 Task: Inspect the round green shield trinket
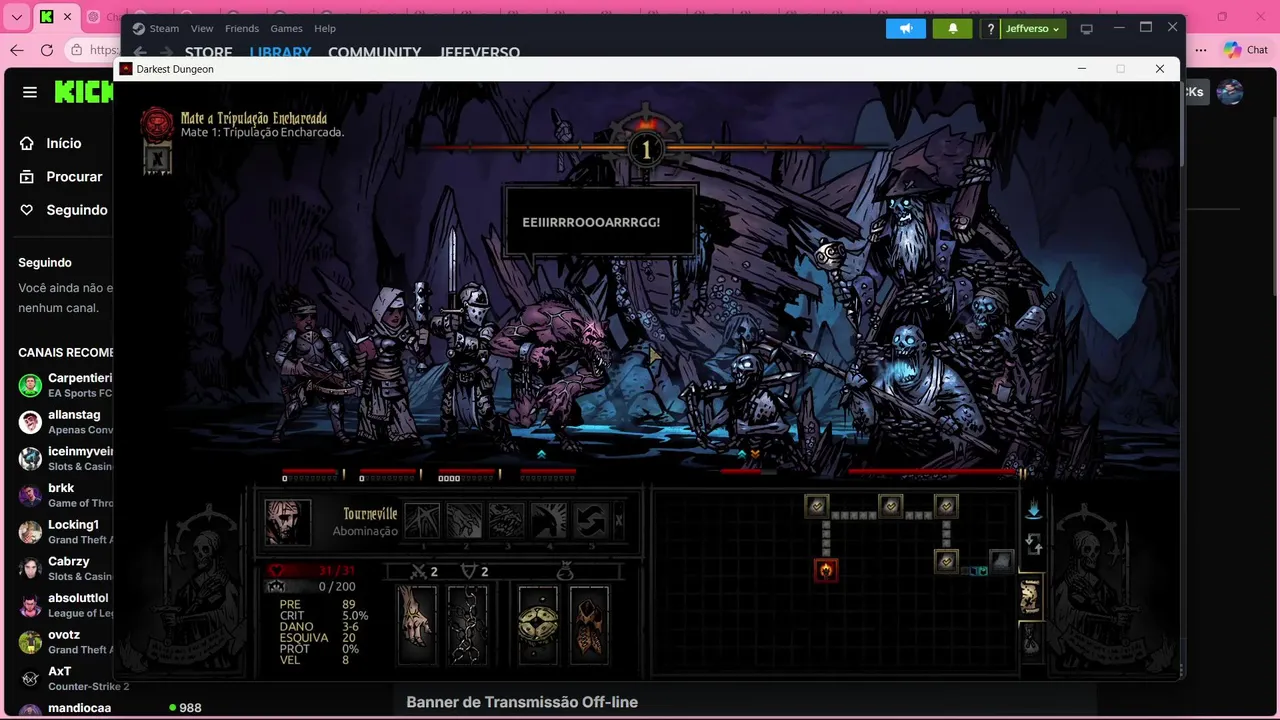coord(538,625)
